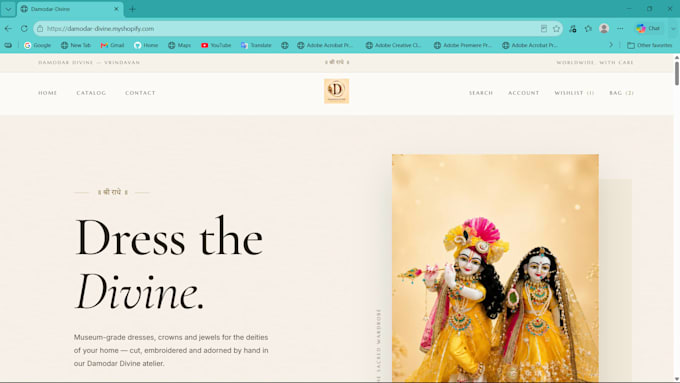The image size is (680, 383).
Task: Go back to the previous page
Action: click(8, 29)
